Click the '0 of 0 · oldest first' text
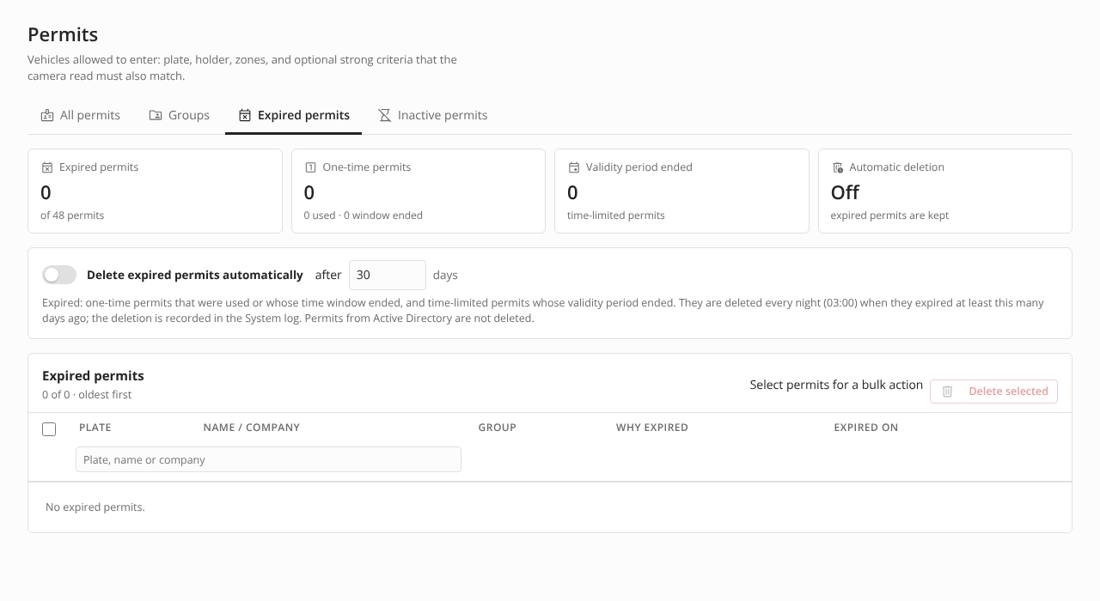The width and height of the screenshot is (1100, 601). click(x=87, y=395)
